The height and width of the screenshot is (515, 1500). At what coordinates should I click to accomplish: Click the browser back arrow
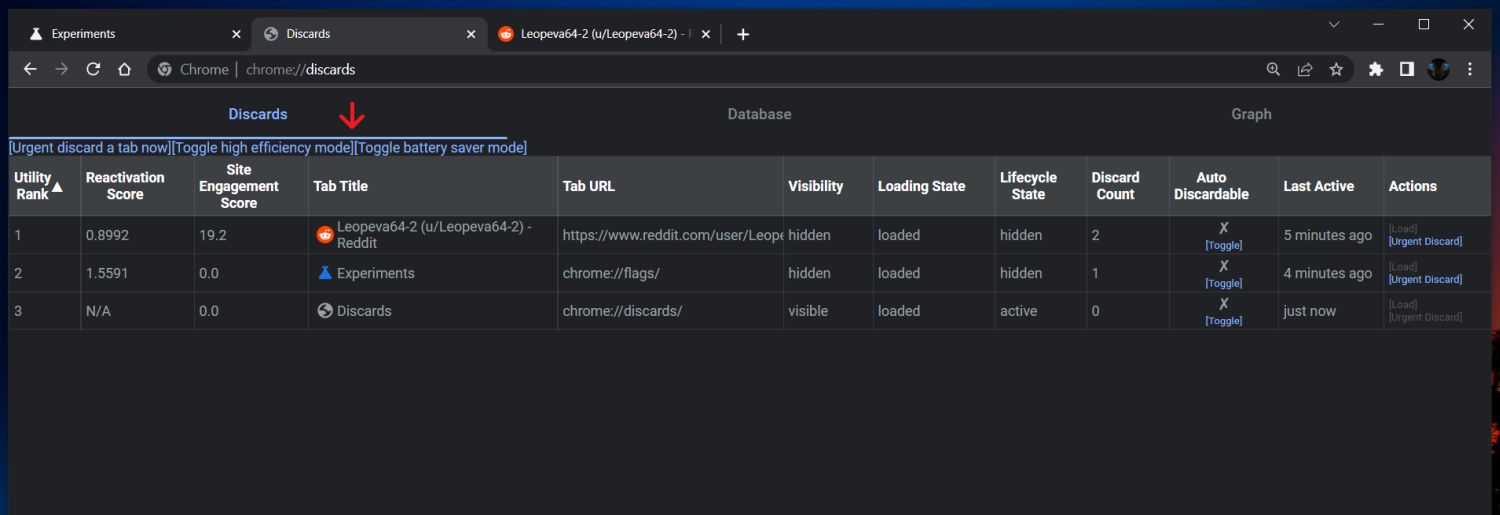click(x=30, y=69)
